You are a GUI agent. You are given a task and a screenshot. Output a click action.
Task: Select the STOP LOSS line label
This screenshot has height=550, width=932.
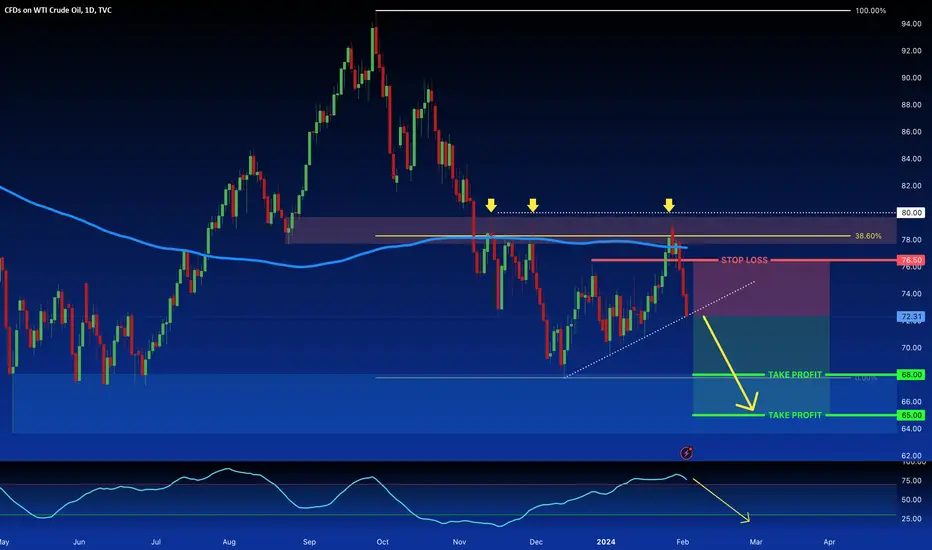[744, 260]
